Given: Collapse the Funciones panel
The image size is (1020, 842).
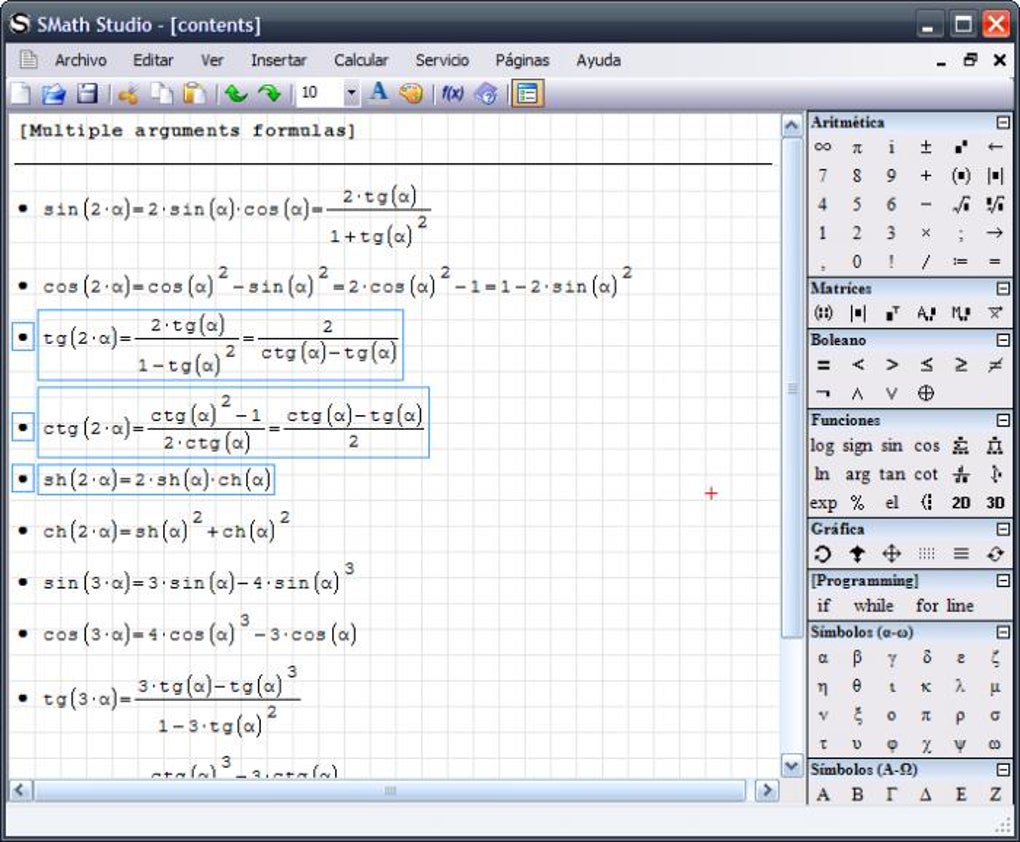Looking at the screenshot, I should coord(1003,420).
